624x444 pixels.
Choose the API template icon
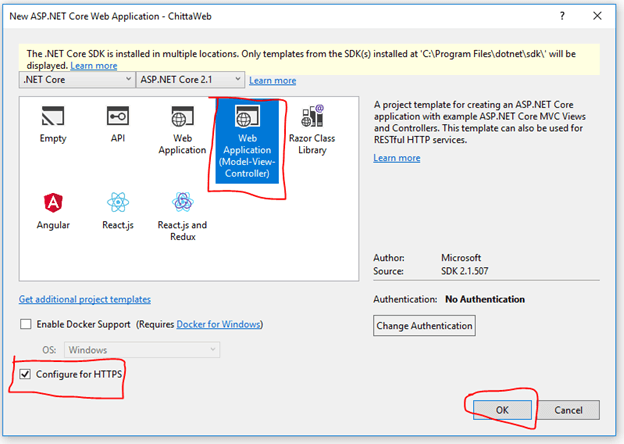(118, 117)
